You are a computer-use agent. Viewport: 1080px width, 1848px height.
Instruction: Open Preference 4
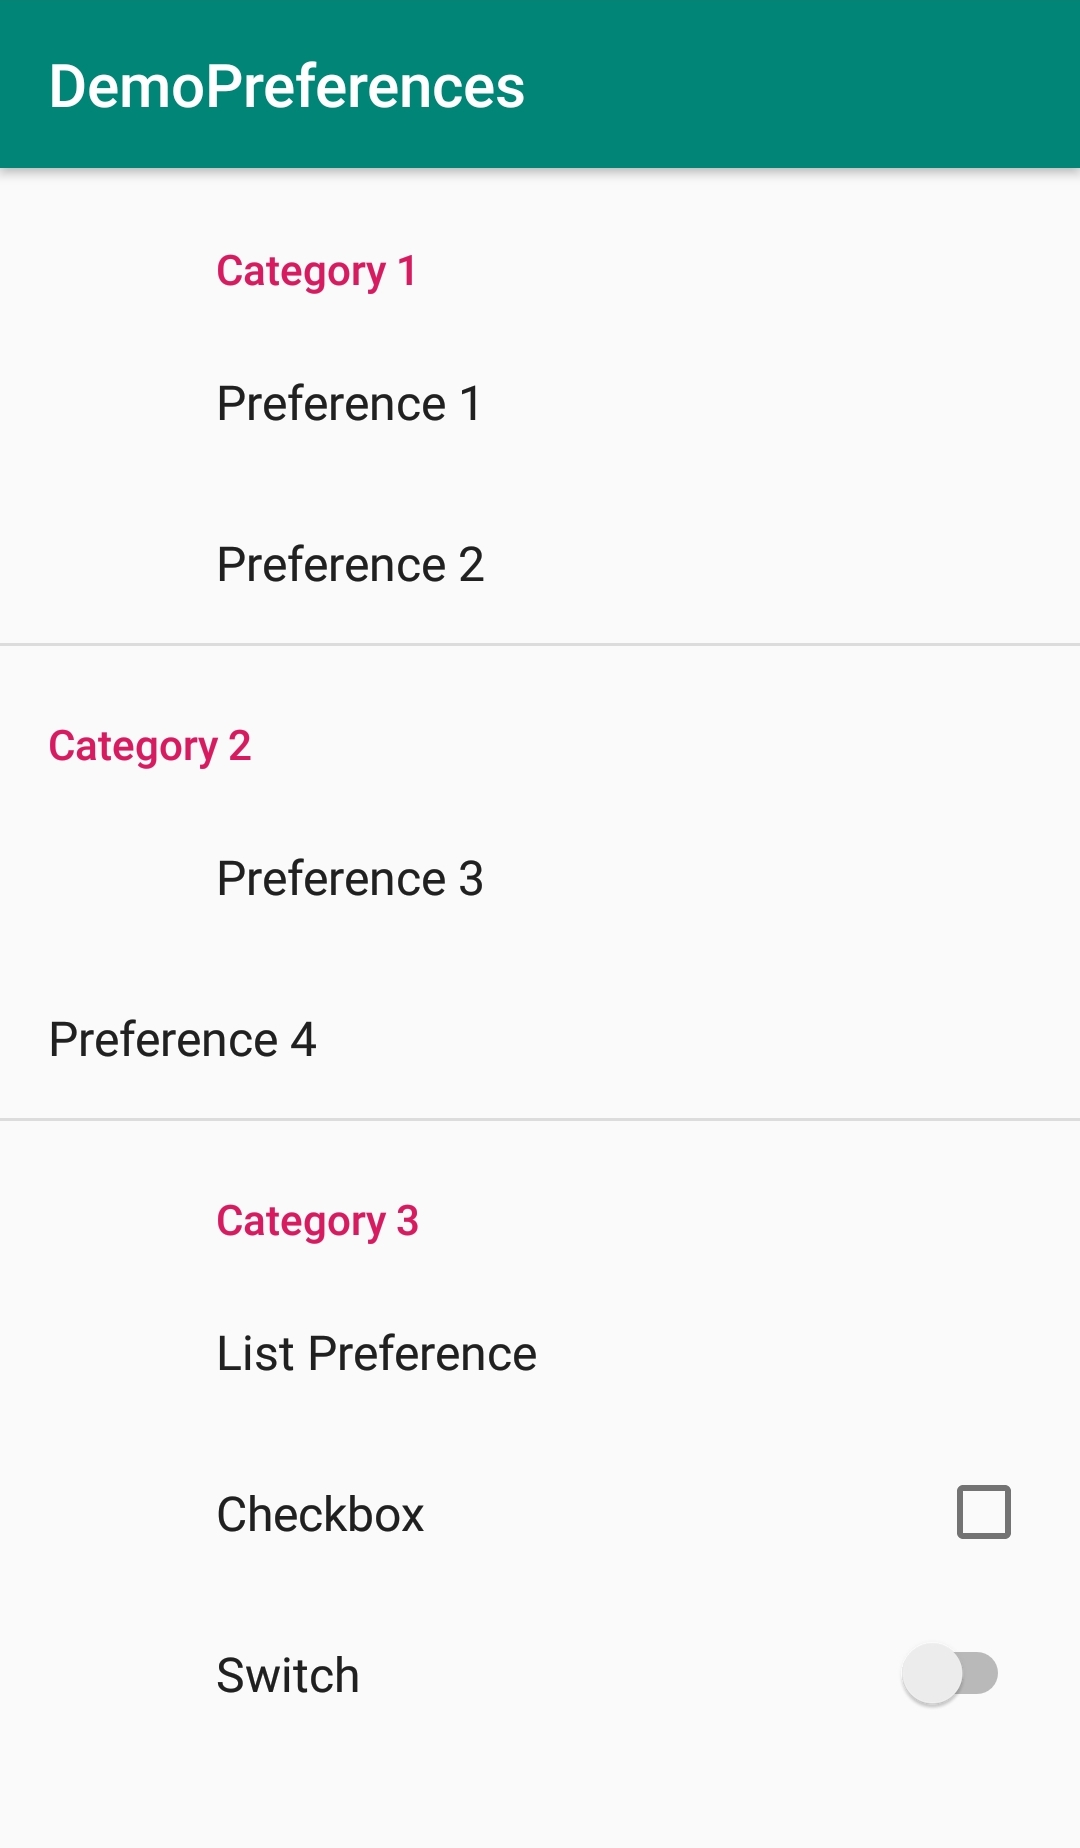[x=182, y=1040]
